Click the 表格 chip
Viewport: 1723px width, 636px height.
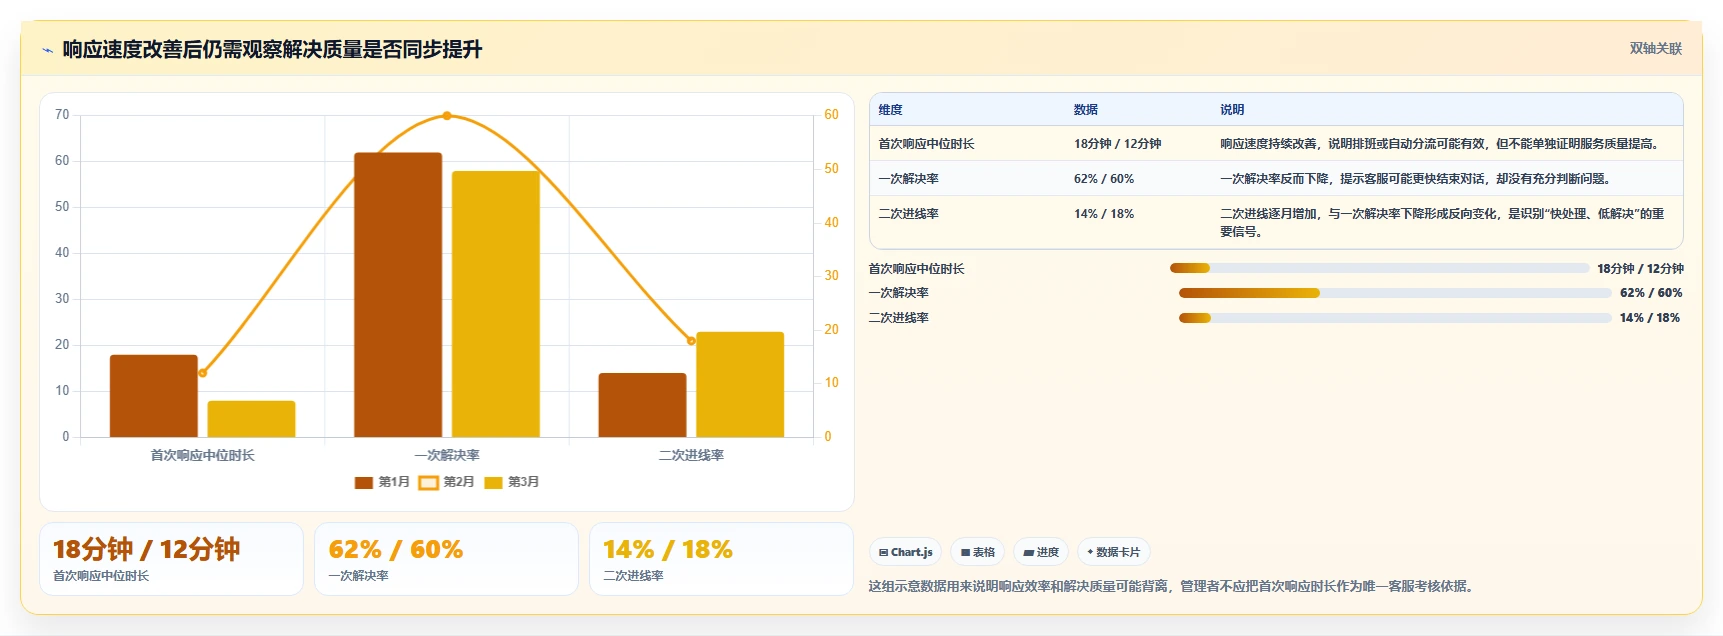[977, 552]
